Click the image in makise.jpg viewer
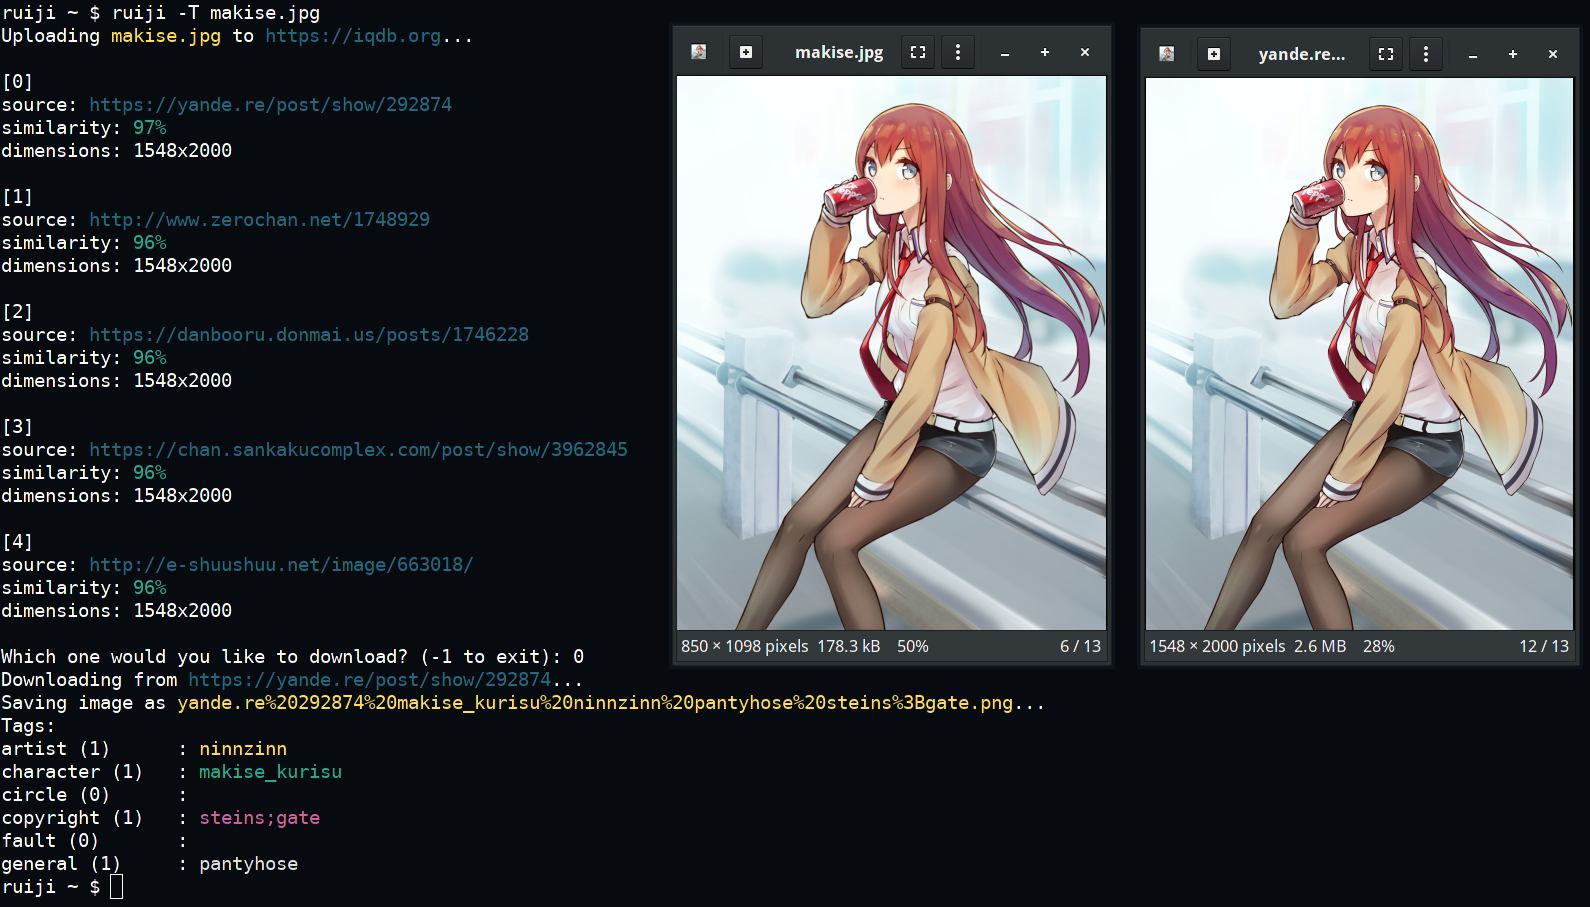Image resolution: width=1590 pixels, height=907 pixels. click(891, 353)
